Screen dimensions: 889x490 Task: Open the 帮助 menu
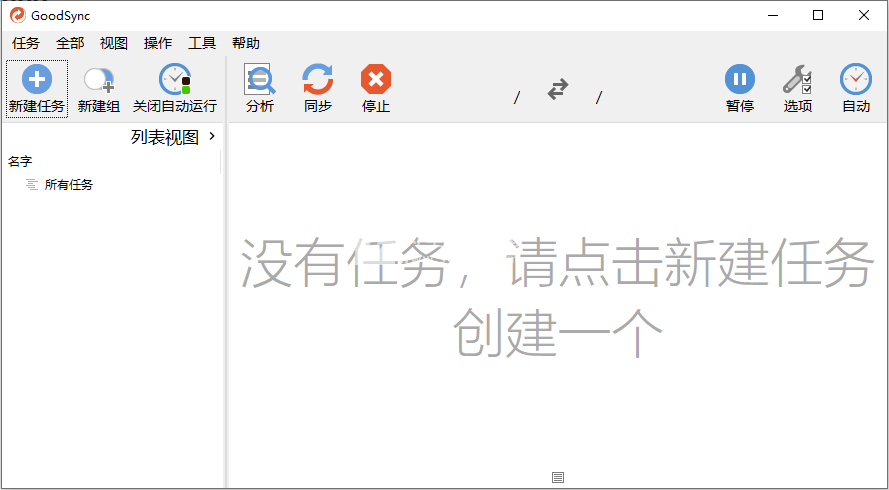245,43
